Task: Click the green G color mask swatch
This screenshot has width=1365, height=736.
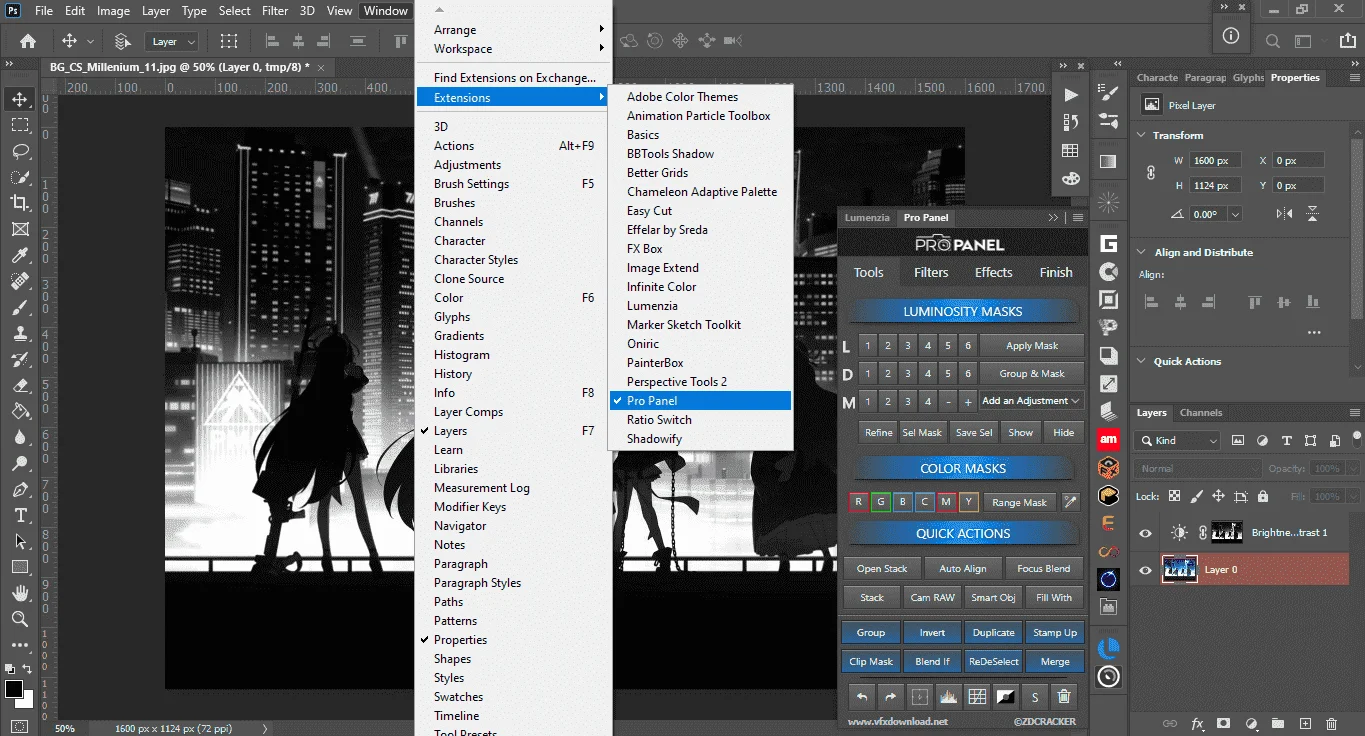Action: (880, 502)
